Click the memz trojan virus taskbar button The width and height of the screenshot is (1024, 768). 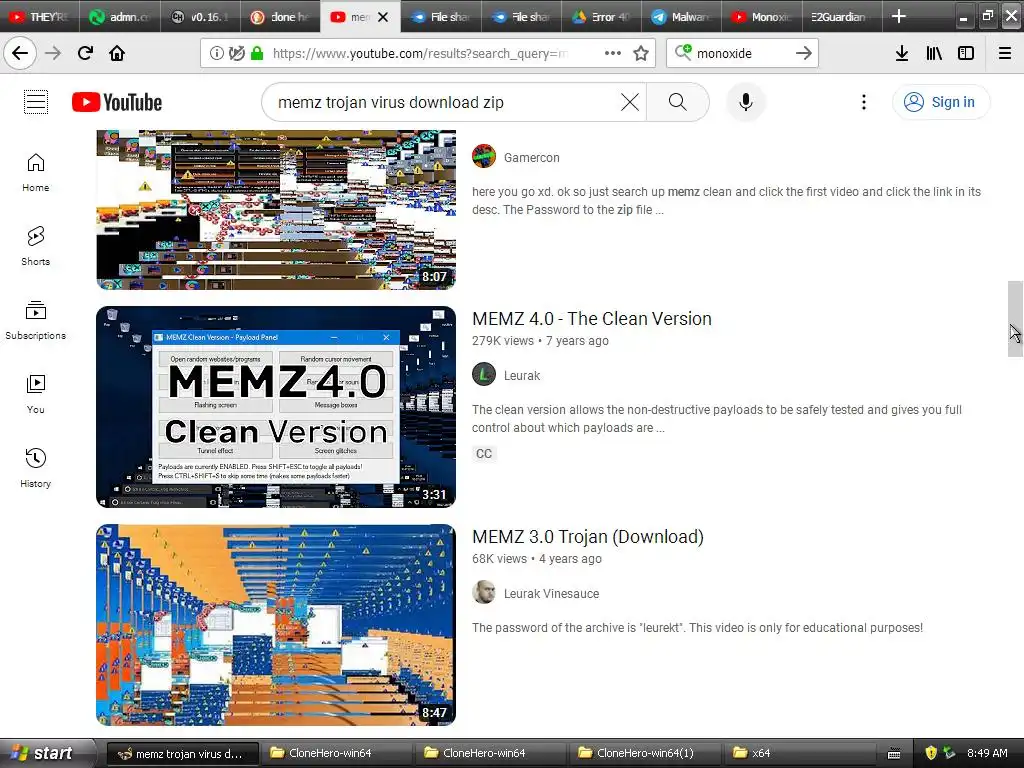point(182,754)
